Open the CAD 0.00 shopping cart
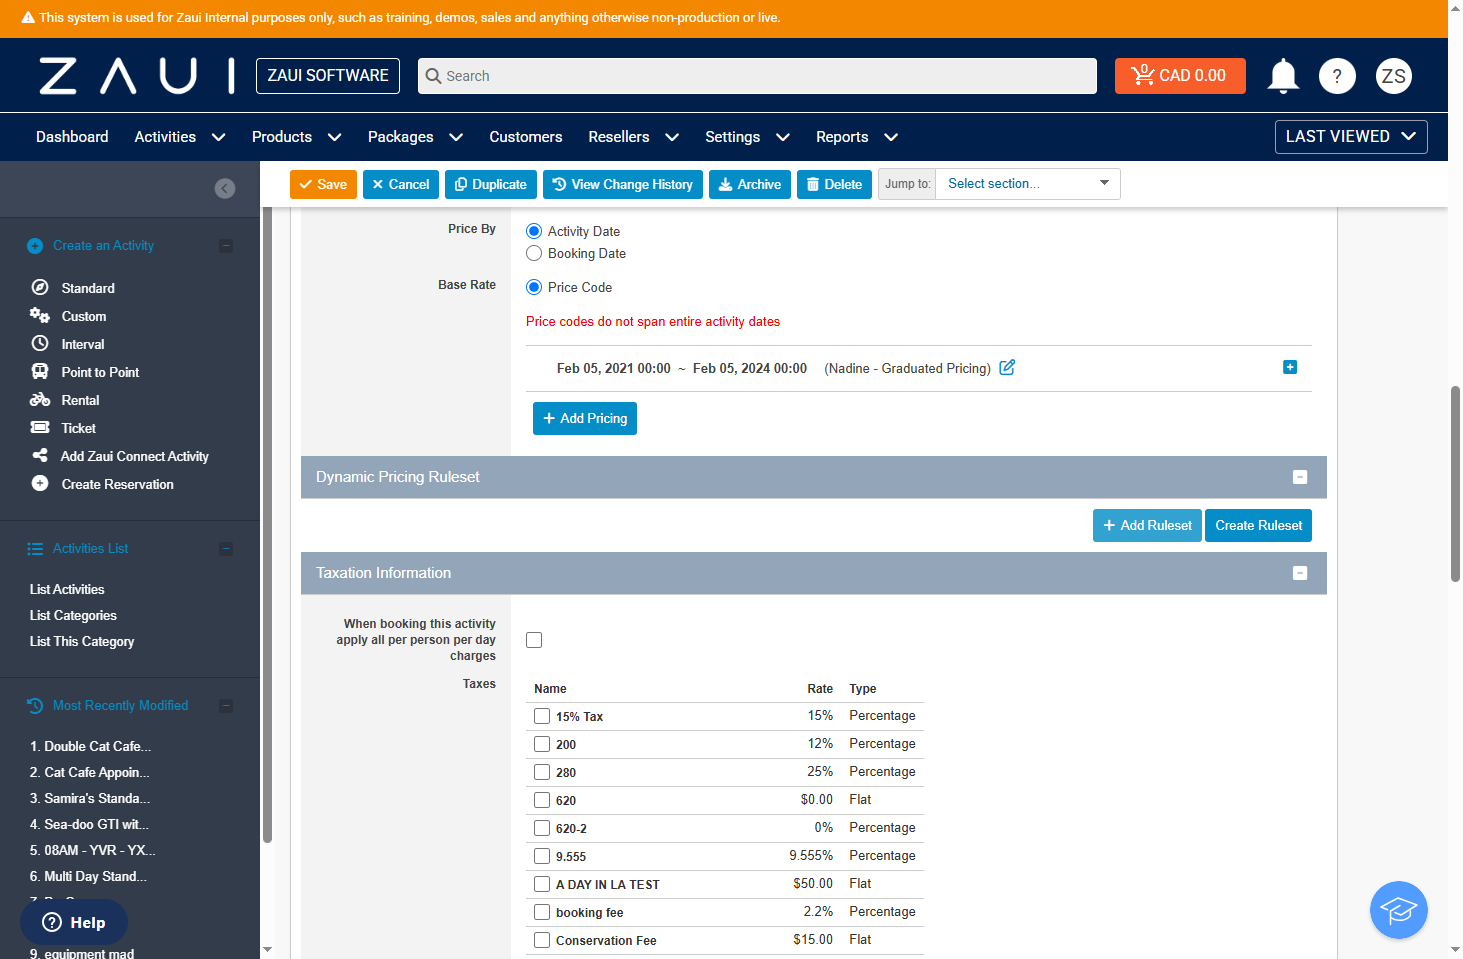This screenshot has width=1463, height=959. [1180, 76]
